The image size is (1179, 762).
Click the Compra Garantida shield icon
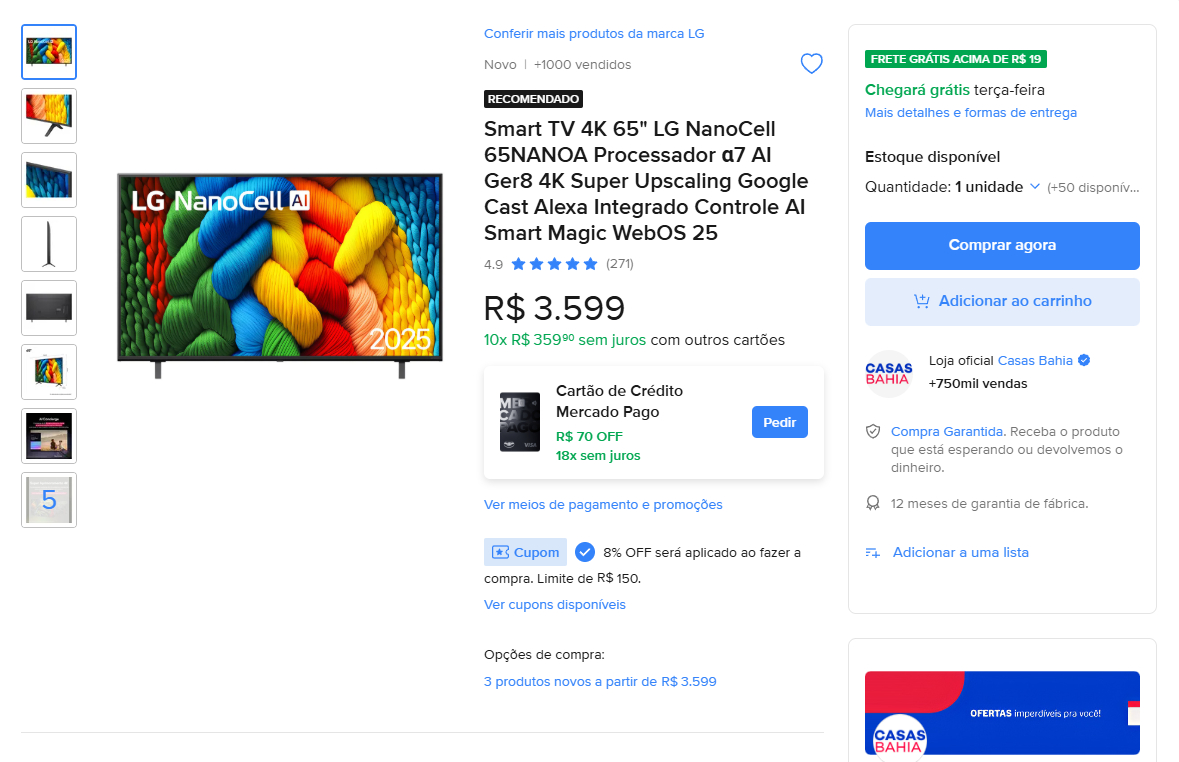coord(873,432)
